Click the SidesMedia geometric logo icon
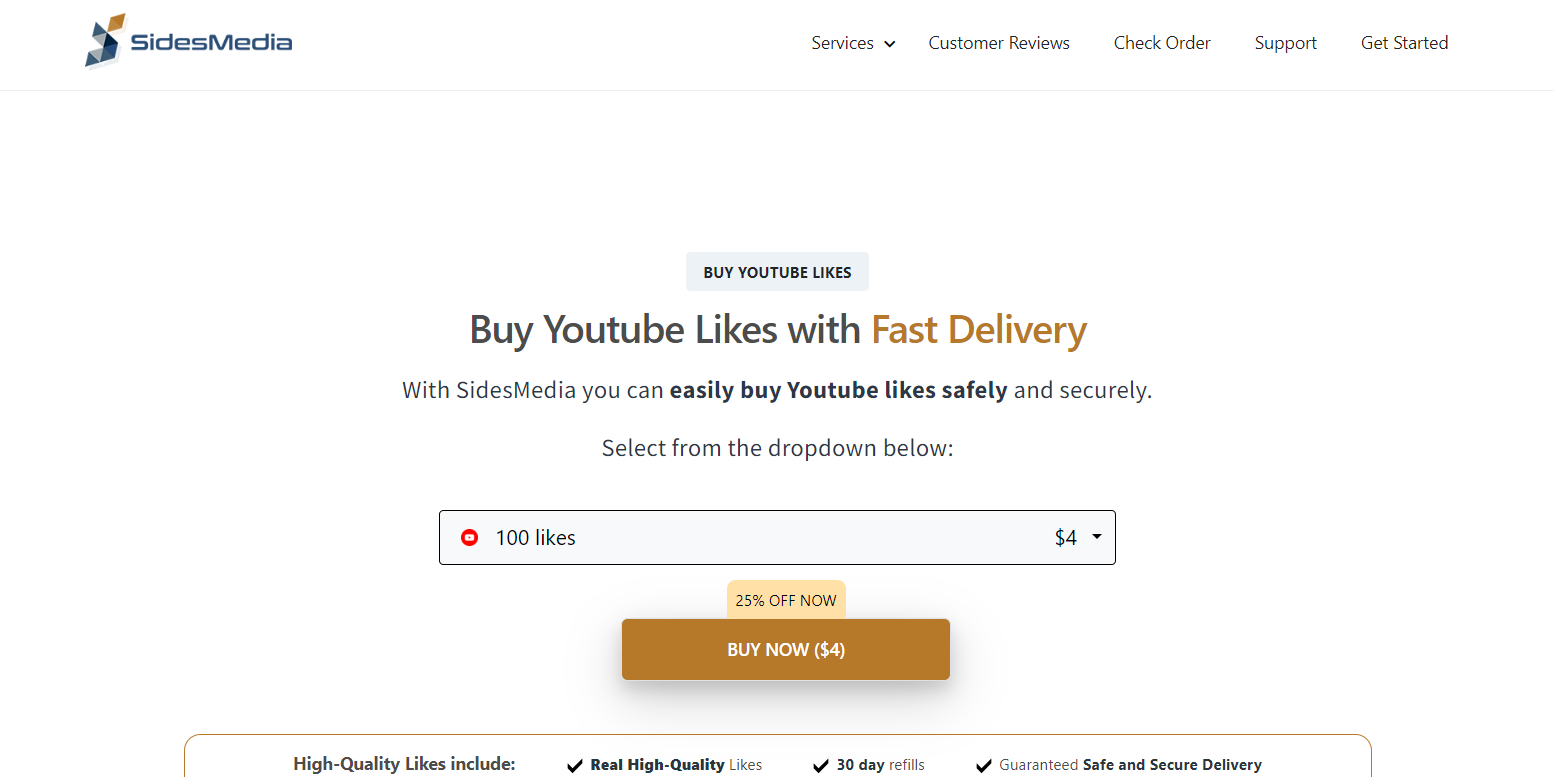This screenshot has height=777, width=1554. click(x=105, y=41)
